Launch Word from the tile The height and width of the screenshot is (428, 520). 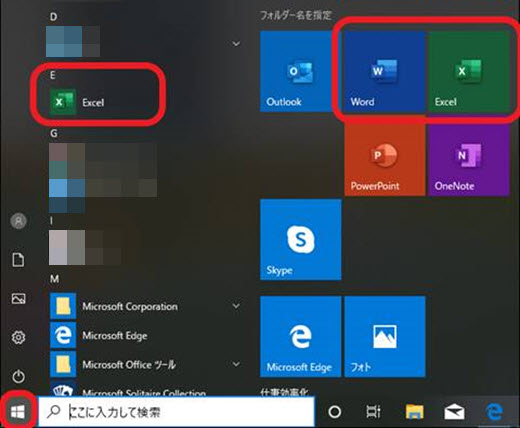[385, 71]
